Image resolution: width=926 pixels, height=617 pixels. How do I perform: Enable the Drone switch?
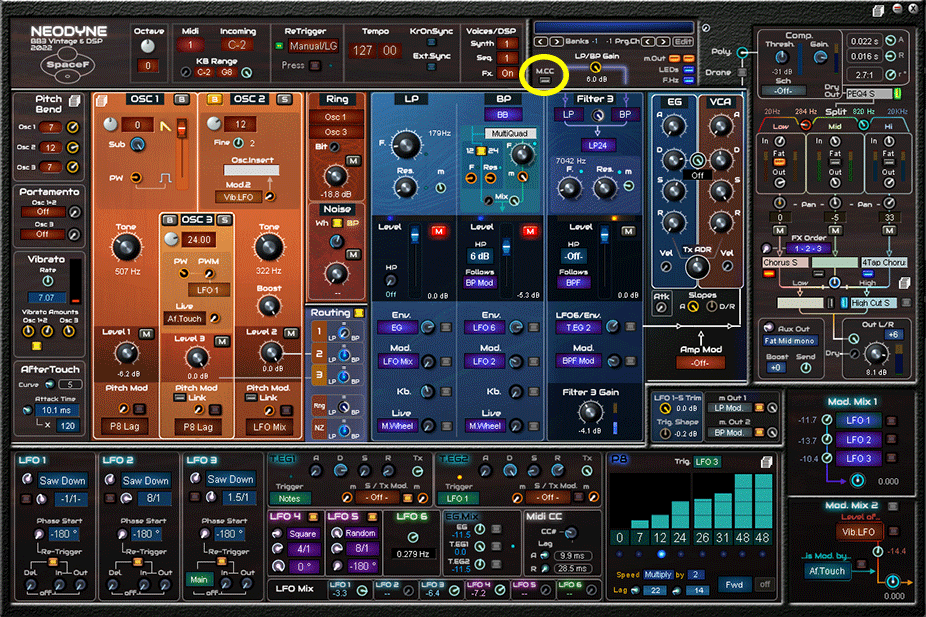pyautogui.click(x=742, y=73)
